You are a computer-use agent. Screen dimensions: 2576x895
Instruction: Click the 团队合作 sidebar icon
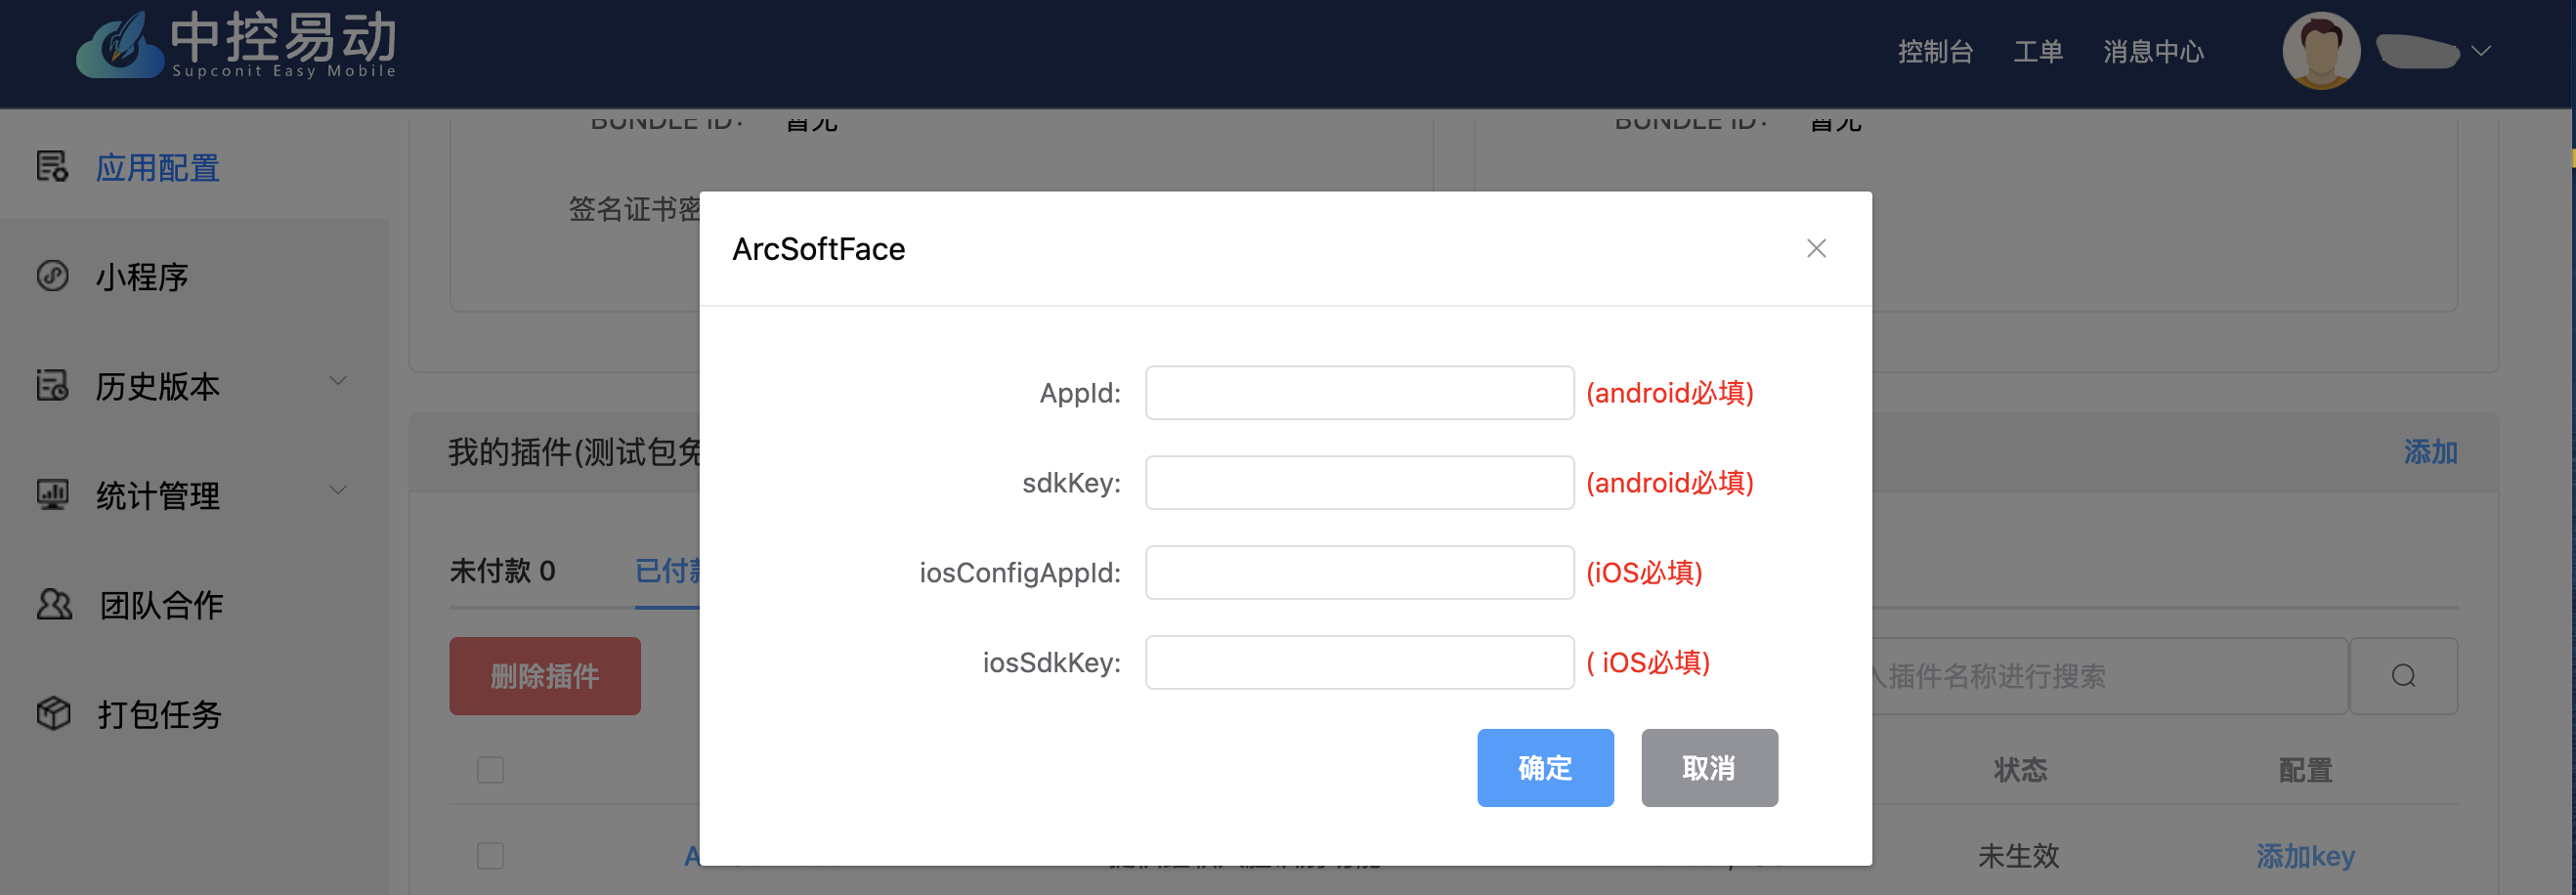(54, 604)
